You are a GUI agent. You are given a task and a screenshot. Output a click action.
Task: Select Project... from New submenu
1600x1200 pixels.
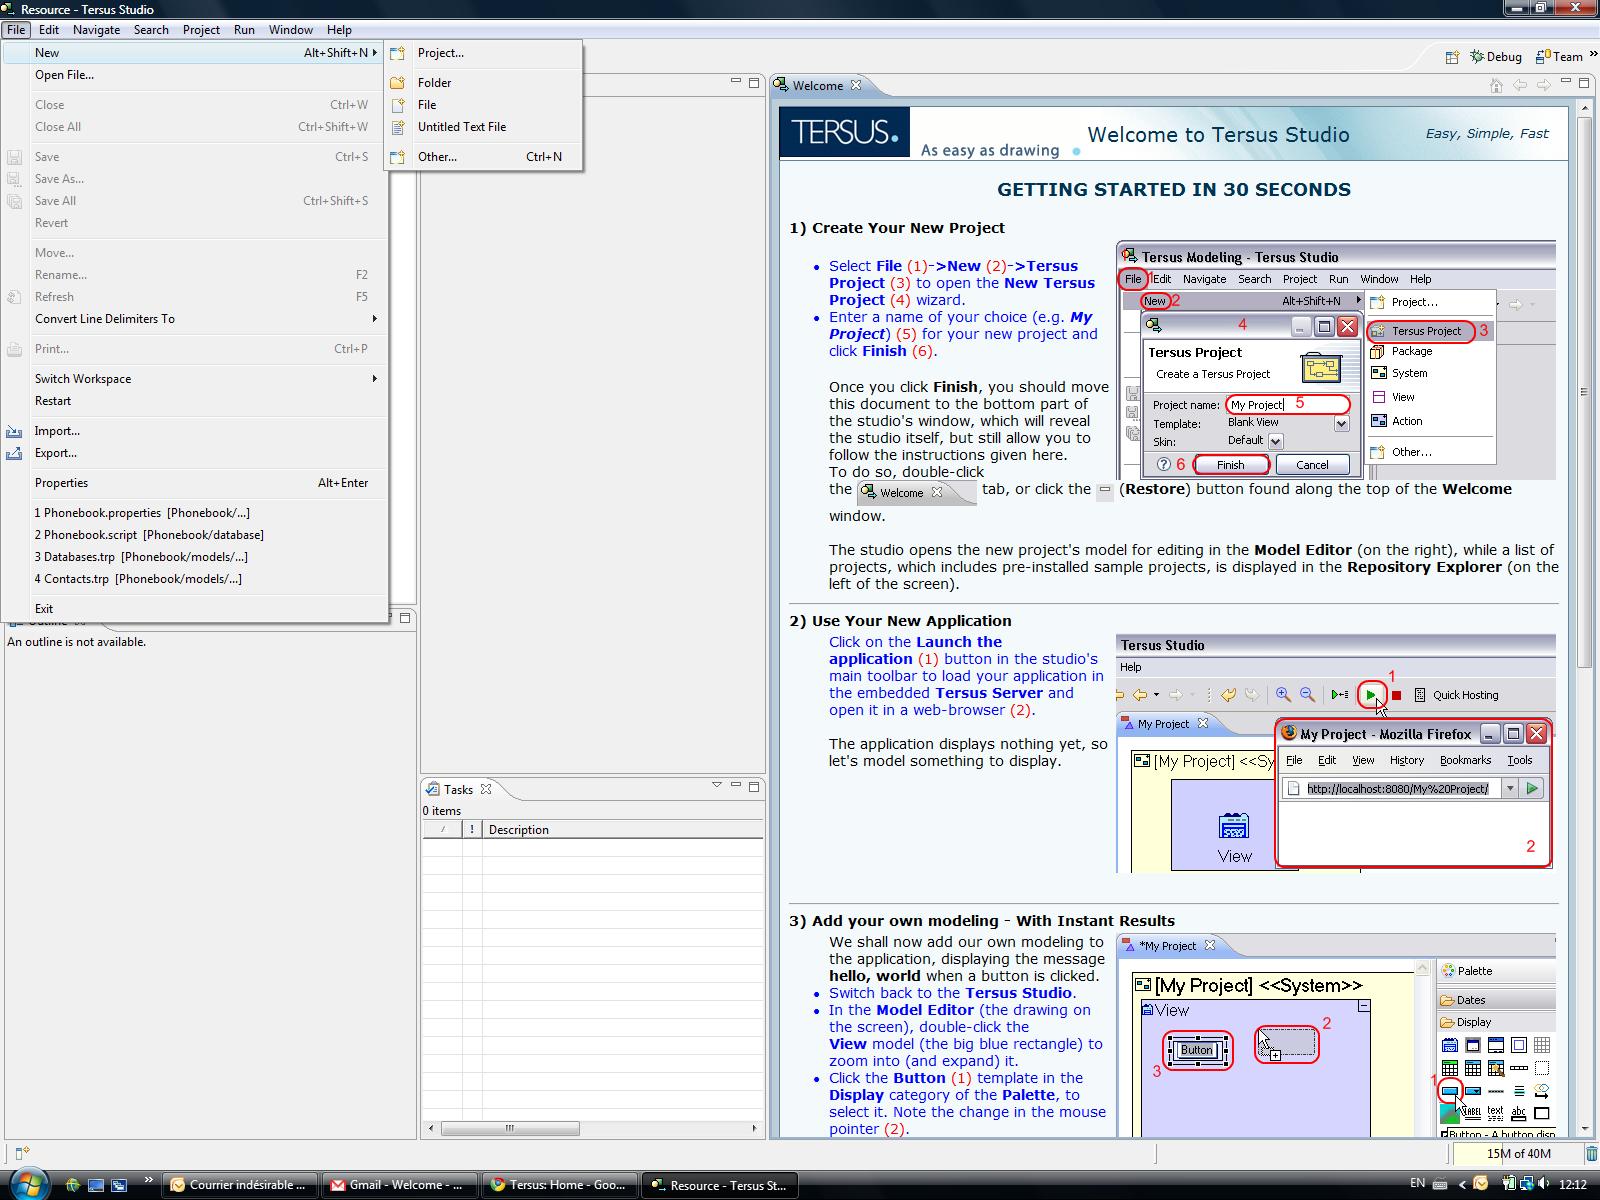440,53
